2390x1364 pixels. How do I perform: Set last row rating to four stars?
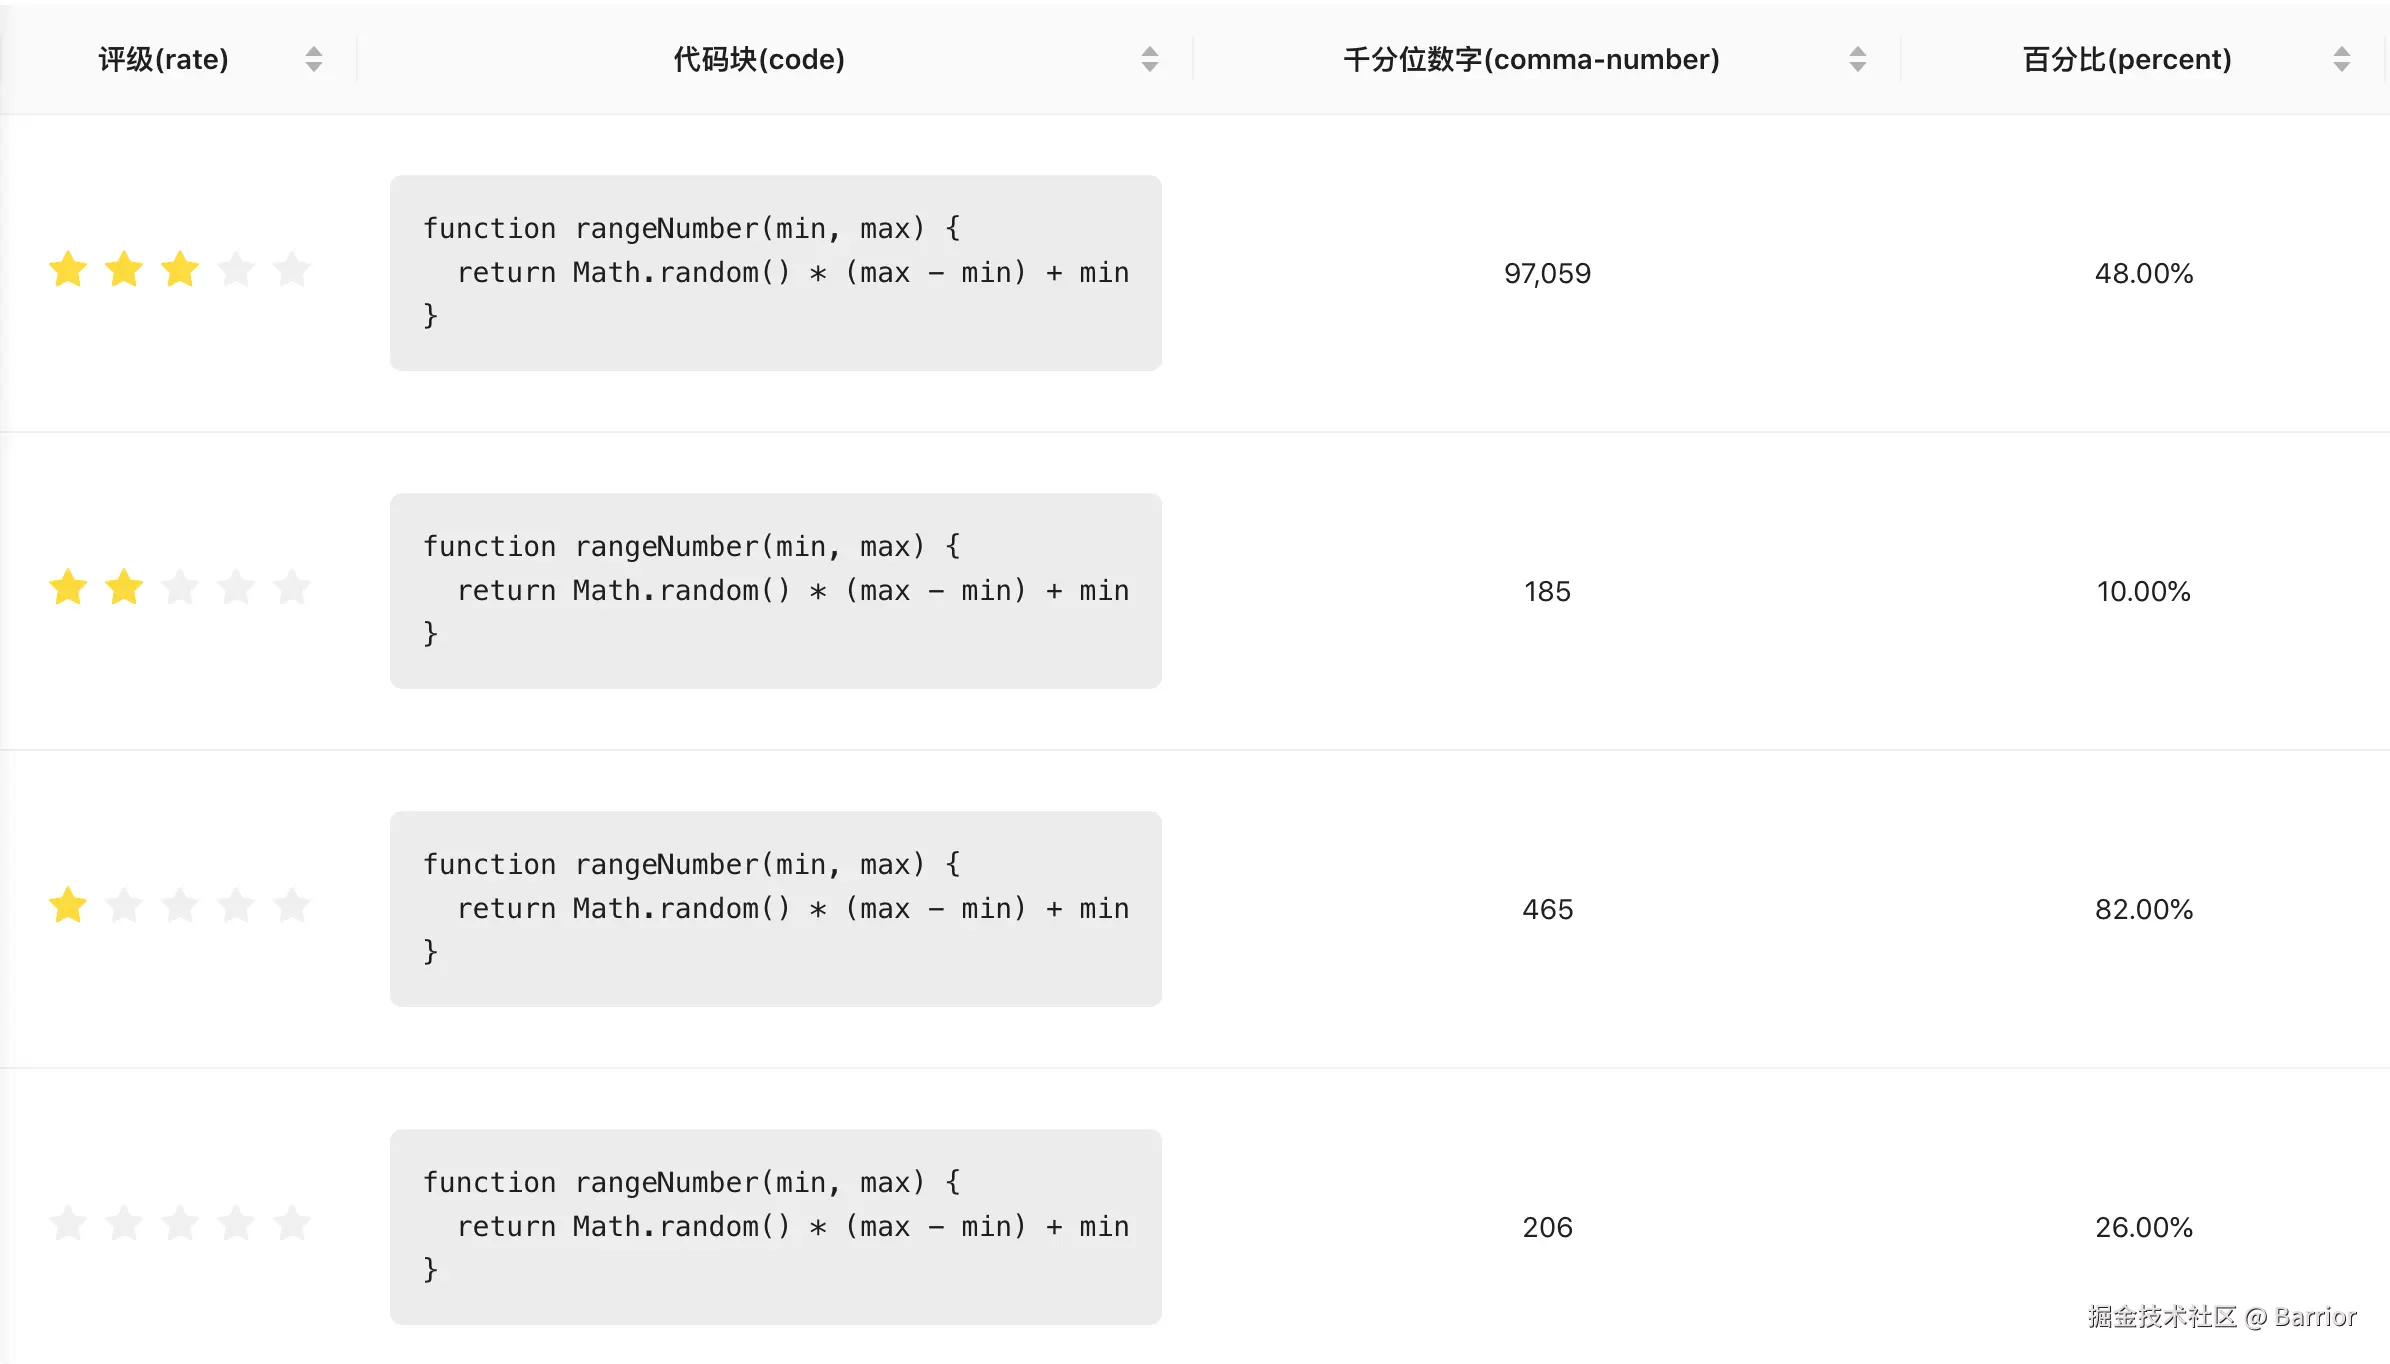pos(236,1223)
